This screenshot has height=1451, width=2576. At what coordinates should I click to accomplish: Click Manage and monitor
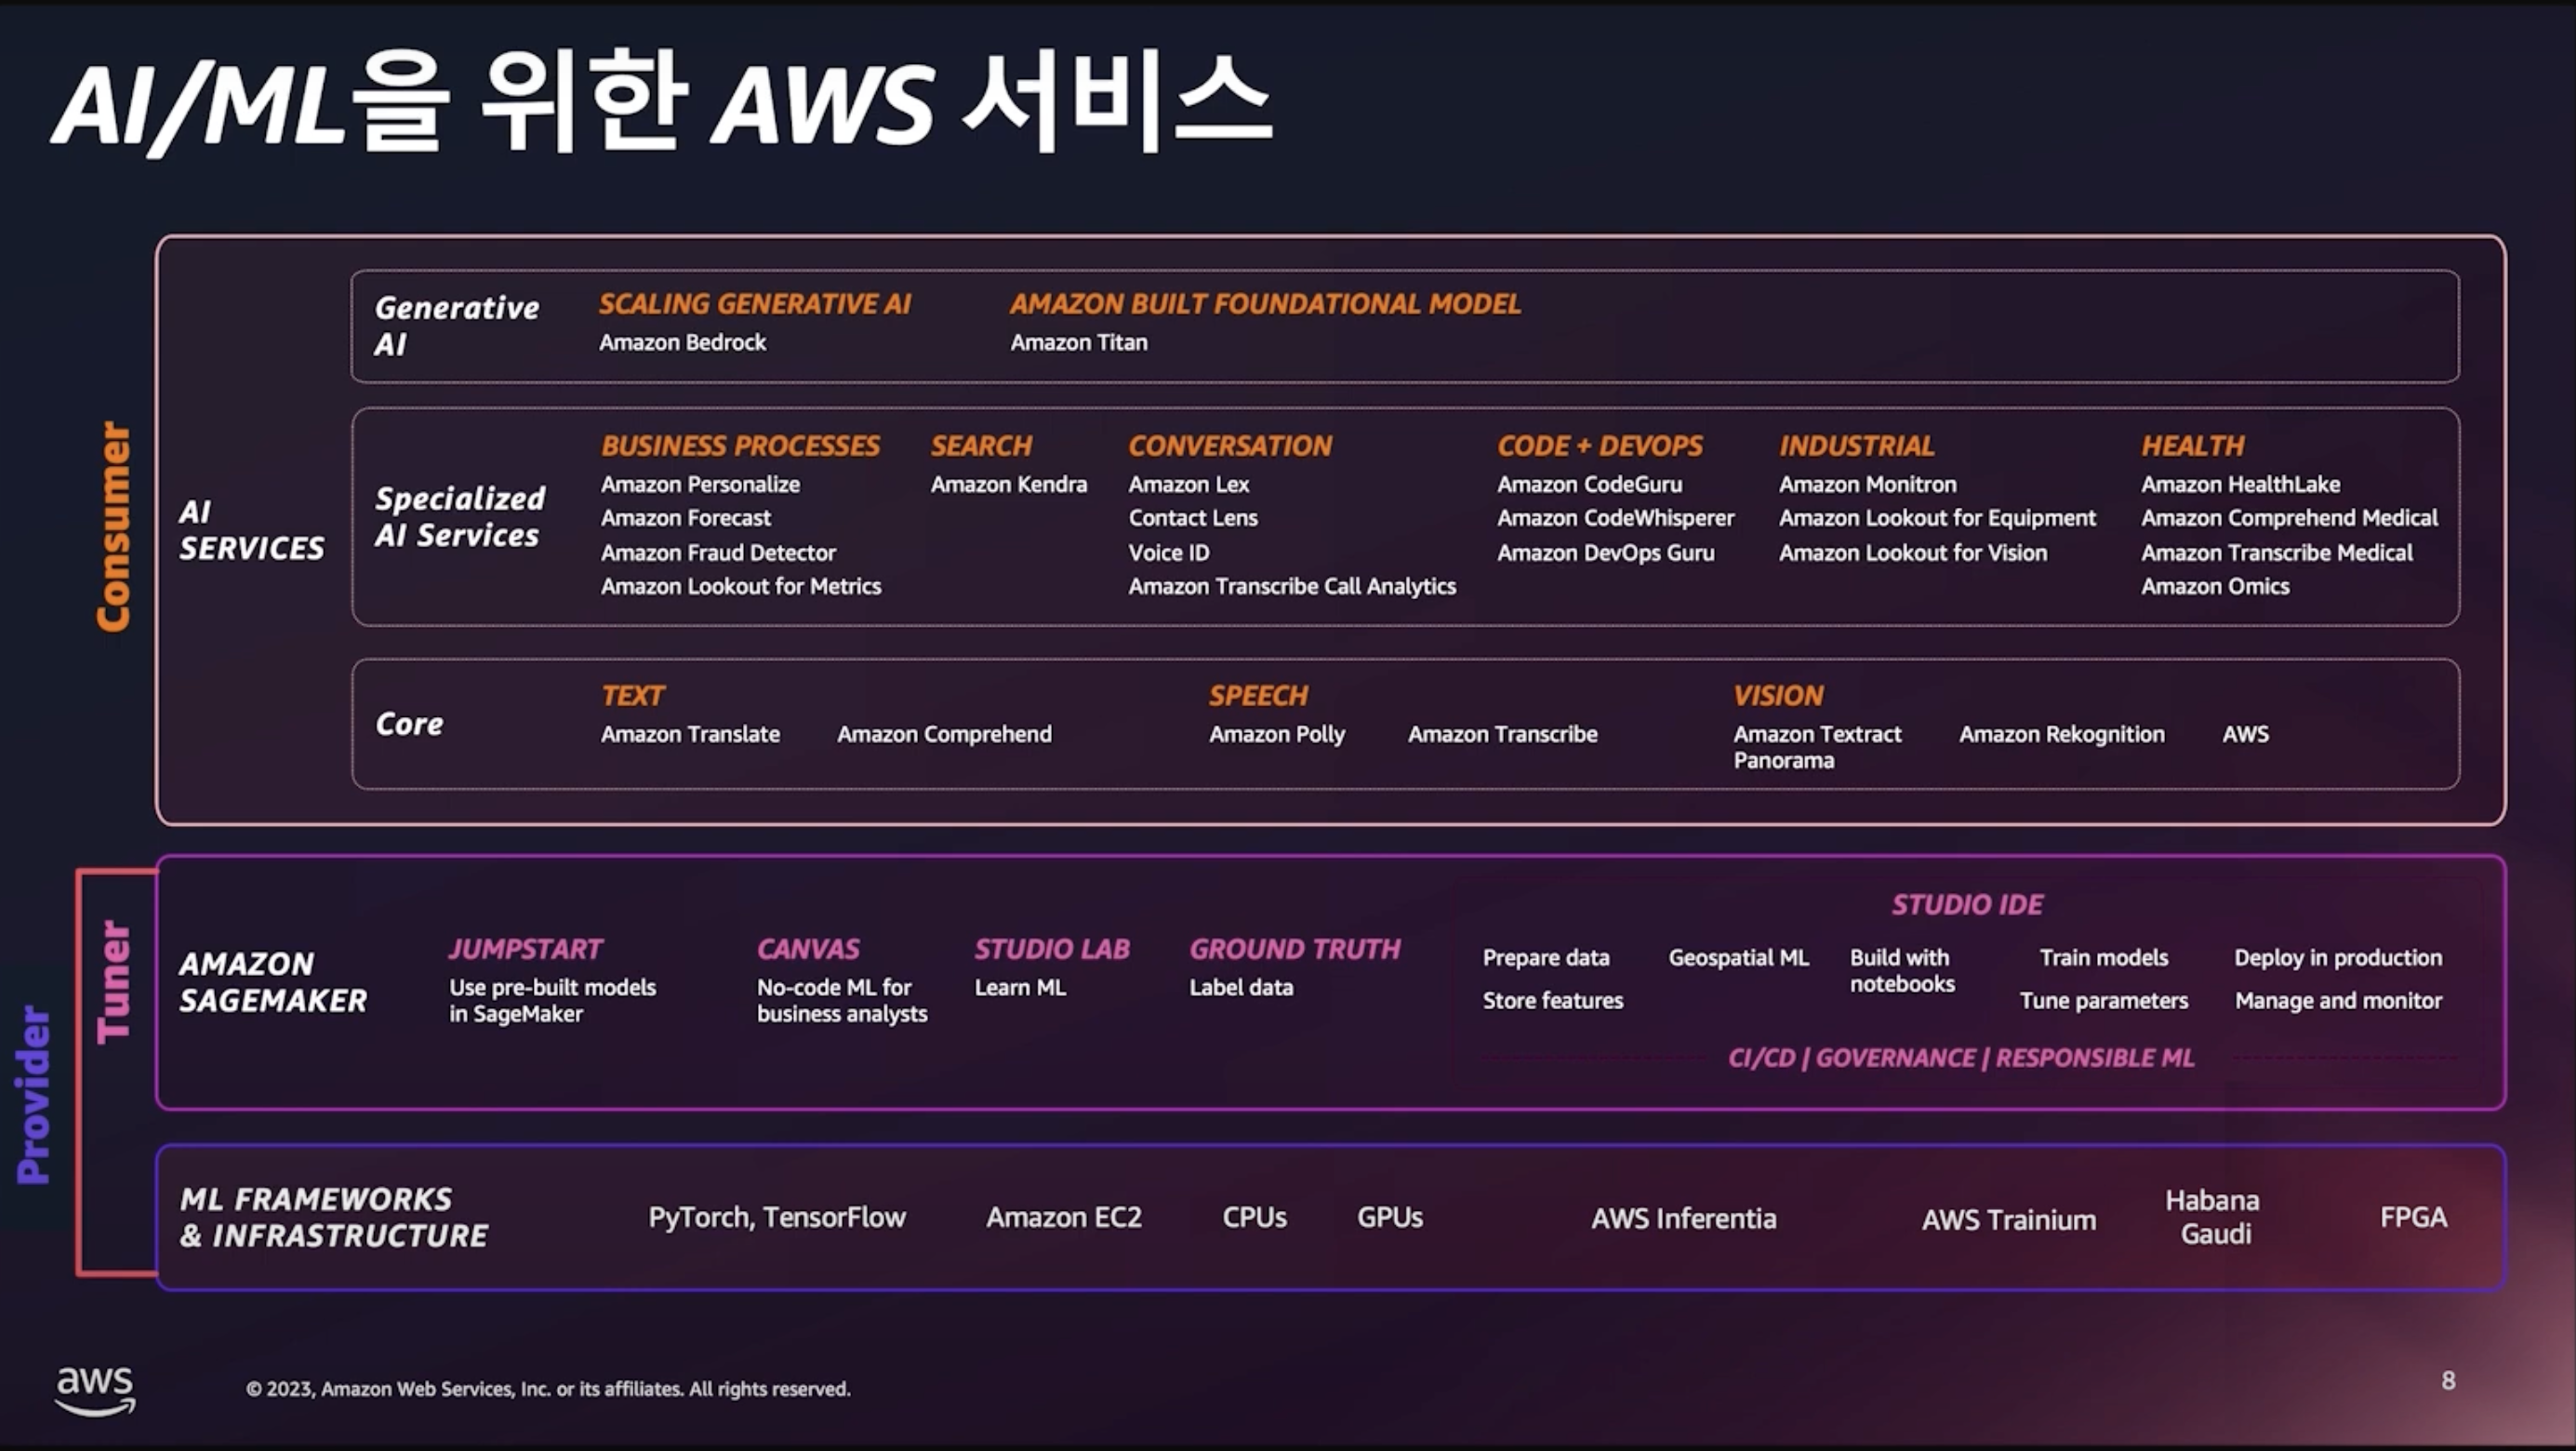(x=2338, y=1000)
